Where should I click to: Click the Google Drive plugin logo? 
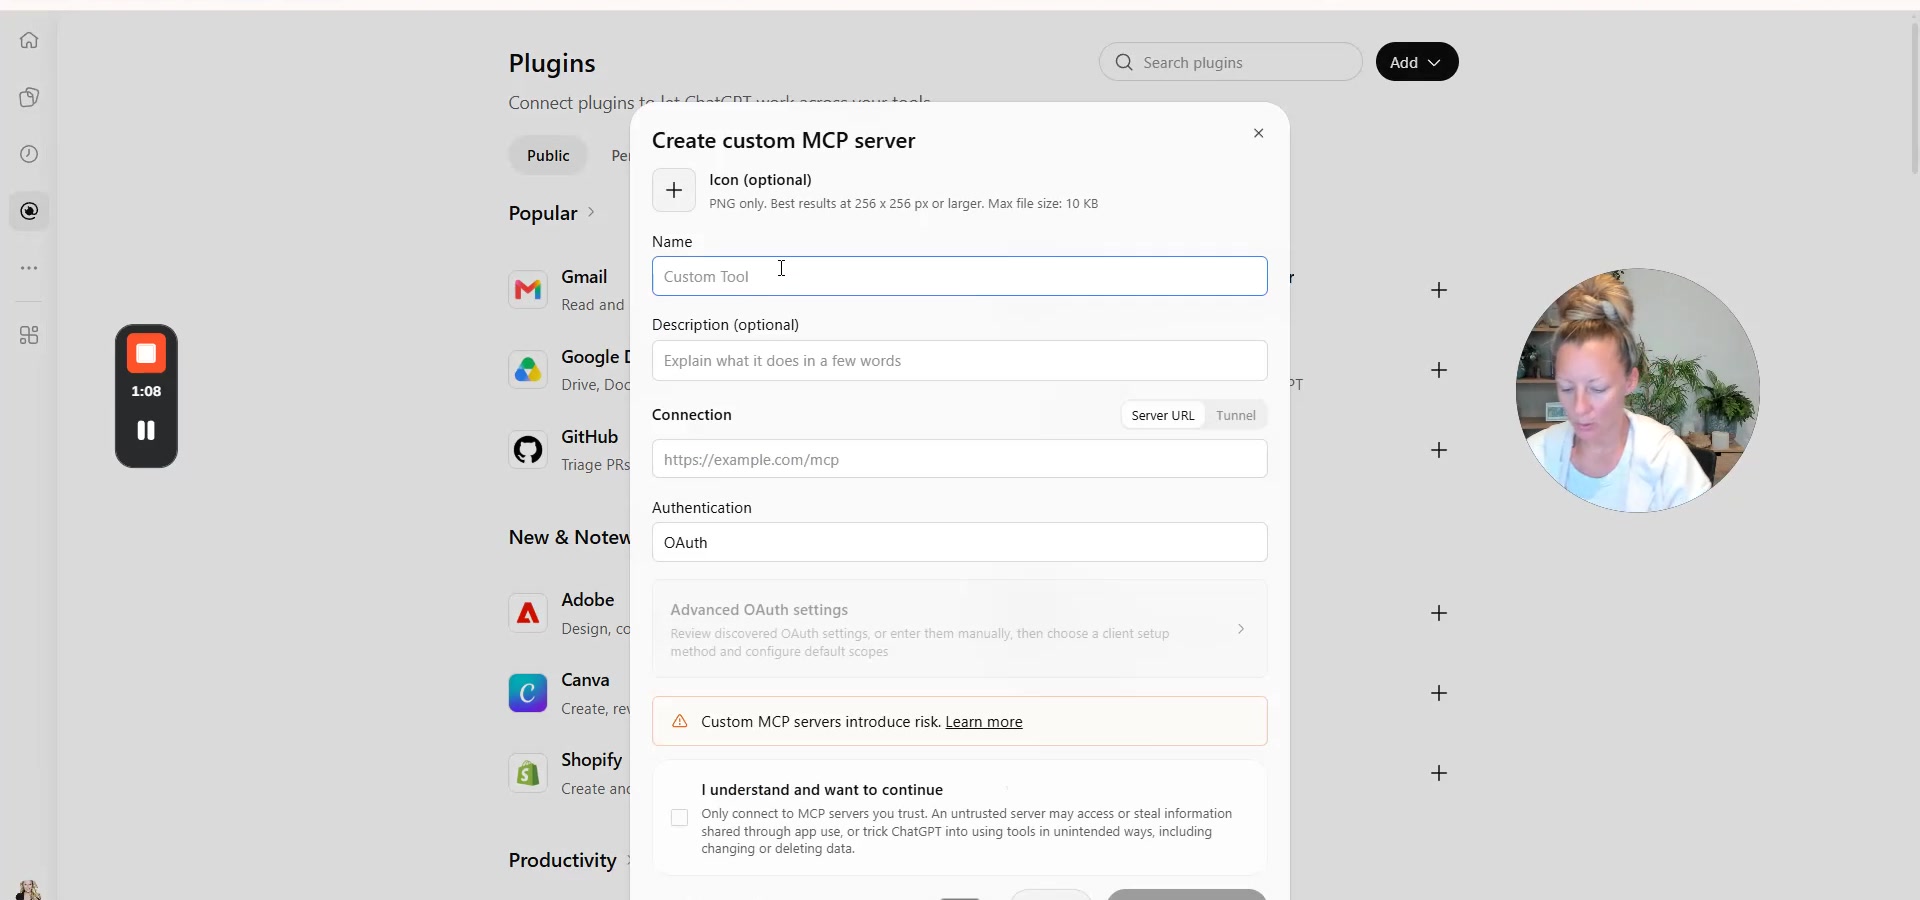coord(528,370)
